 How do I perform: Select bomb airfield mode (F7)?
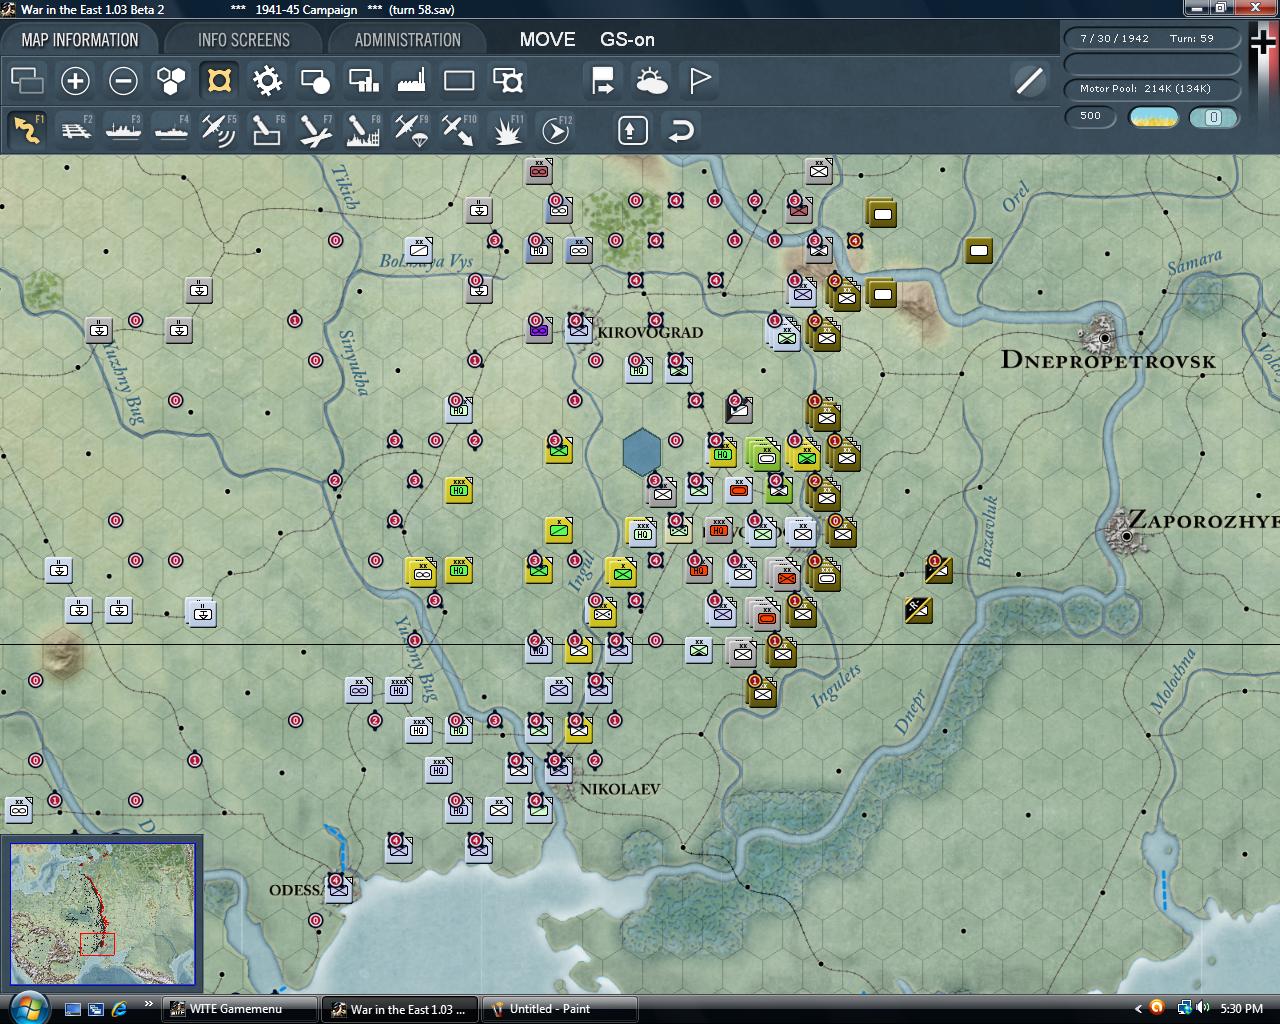click(x=315, y=130)
